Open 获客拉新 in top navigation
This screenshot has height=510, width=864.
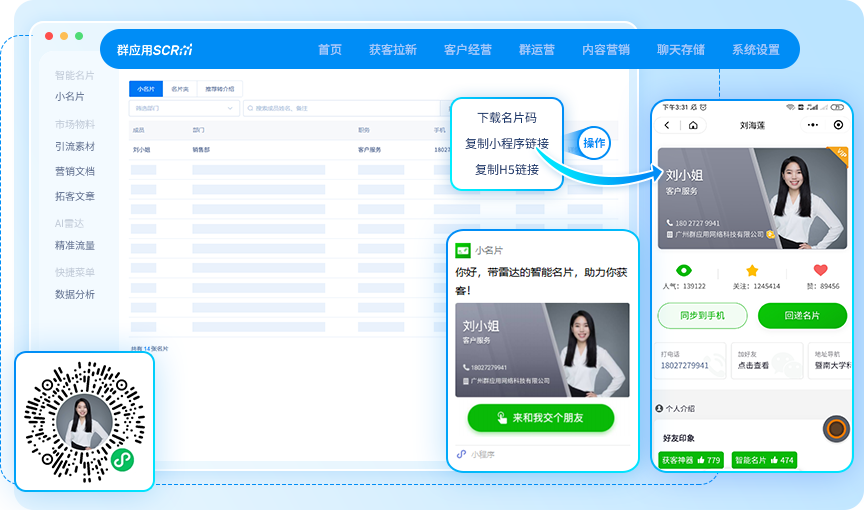click(x=392, y=49)
